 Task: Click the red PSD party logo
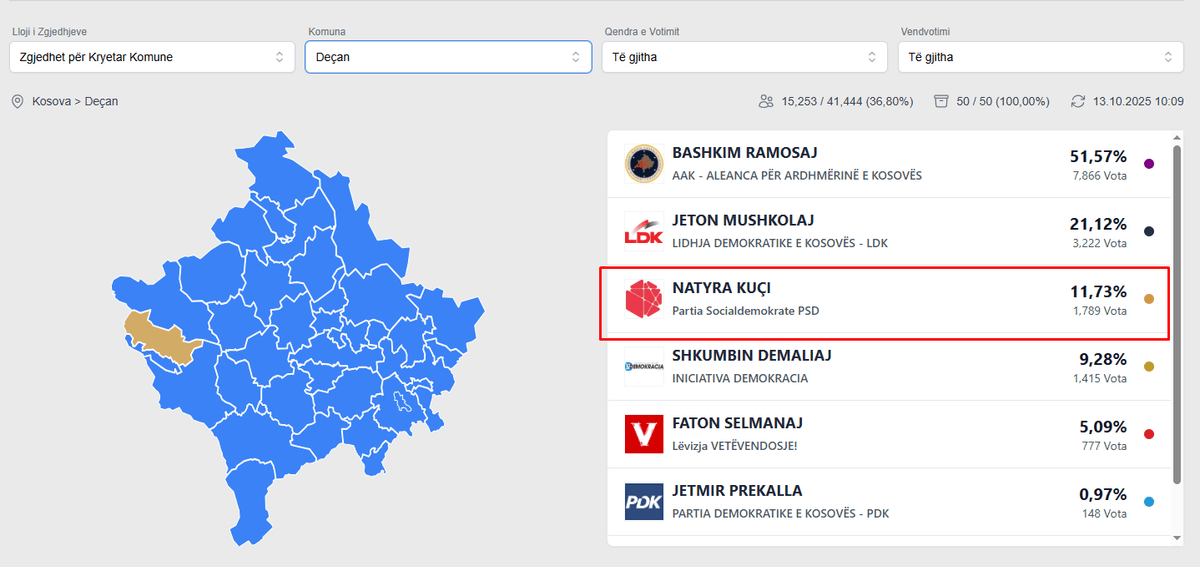pos(644,298)
